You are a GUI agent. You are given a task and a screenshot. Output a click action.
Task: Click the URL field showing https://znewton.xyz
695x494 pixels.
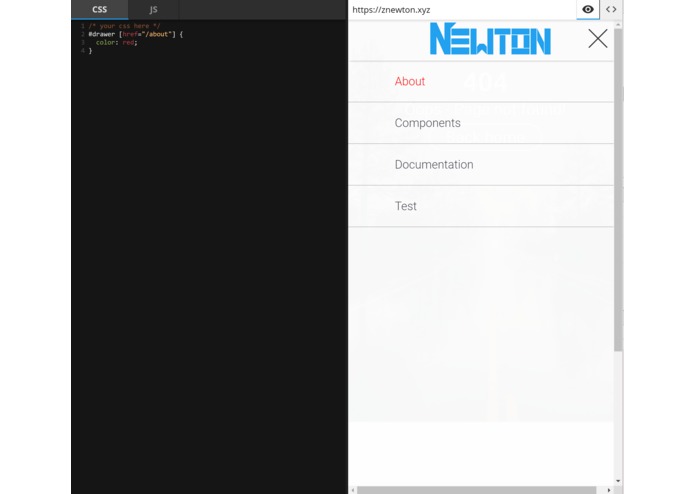(462, 10)
